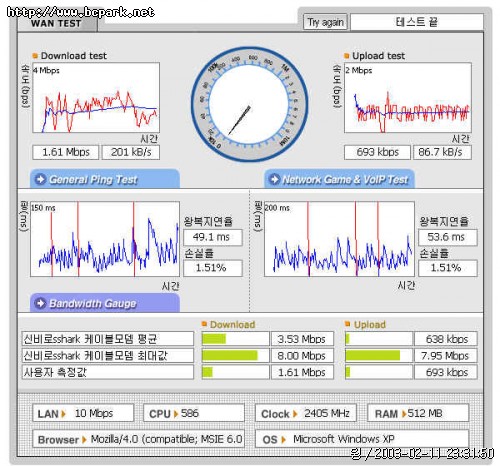Image resolution: width=500 pixels, height=466 pixels.
Task: Click the circular speedometer gauge dial
Action: coord(249,104)
